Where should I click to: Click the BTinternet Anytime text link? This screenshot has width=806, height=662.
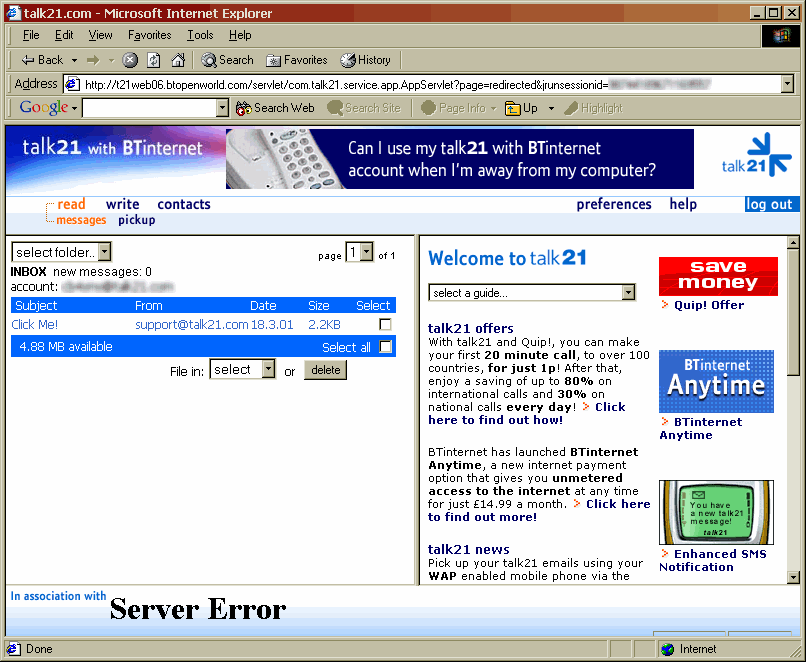click(701, 428)
